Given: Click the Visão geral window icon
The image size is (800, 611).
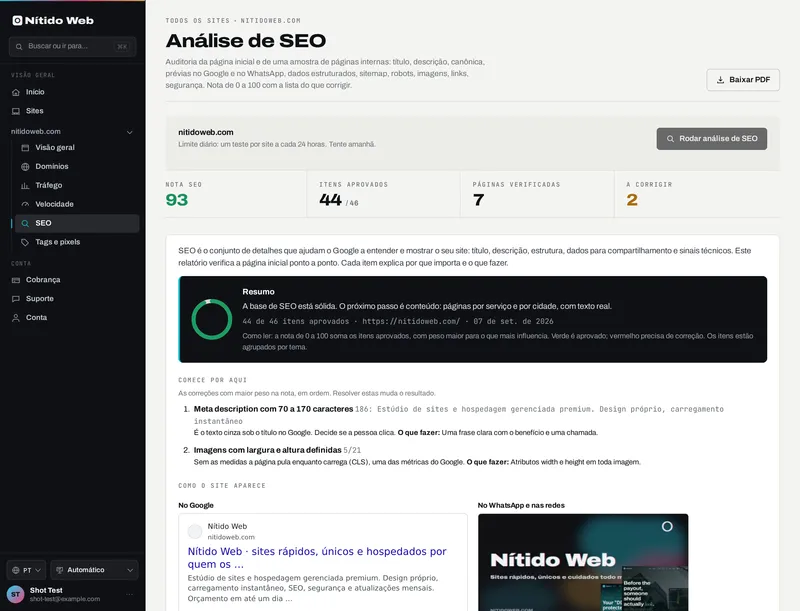Looking at the screenshot, I should 25,148.
